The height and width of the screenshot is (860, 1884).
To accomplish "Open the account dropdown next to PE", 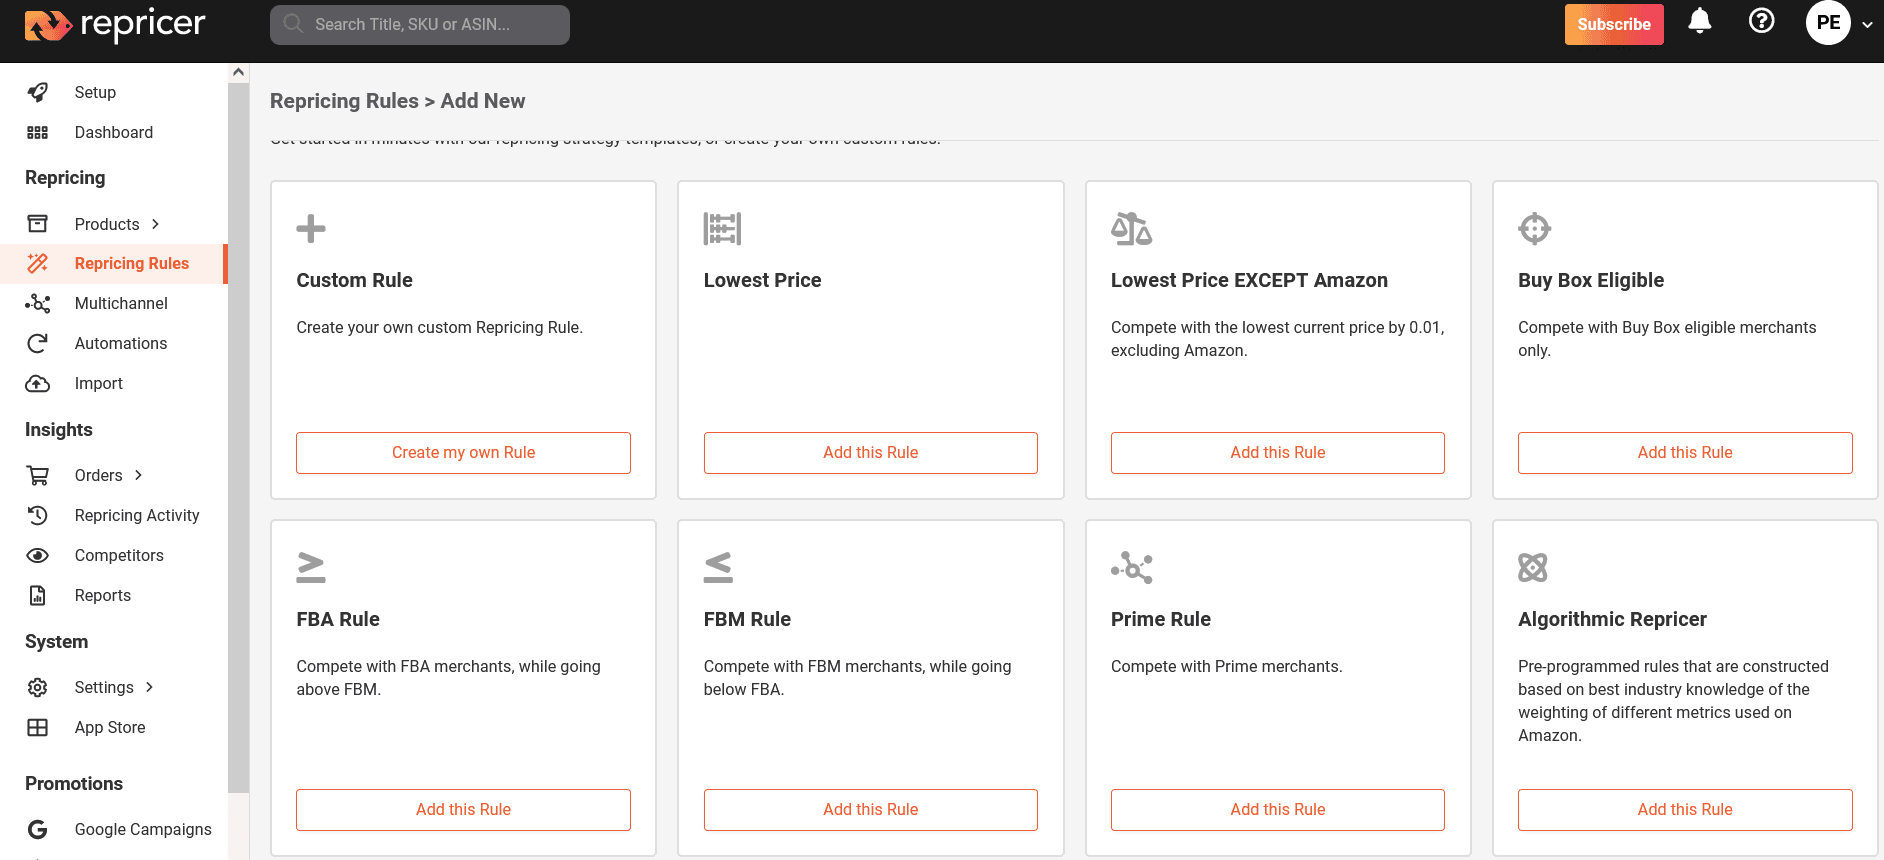I will [x=1869, y=23].
